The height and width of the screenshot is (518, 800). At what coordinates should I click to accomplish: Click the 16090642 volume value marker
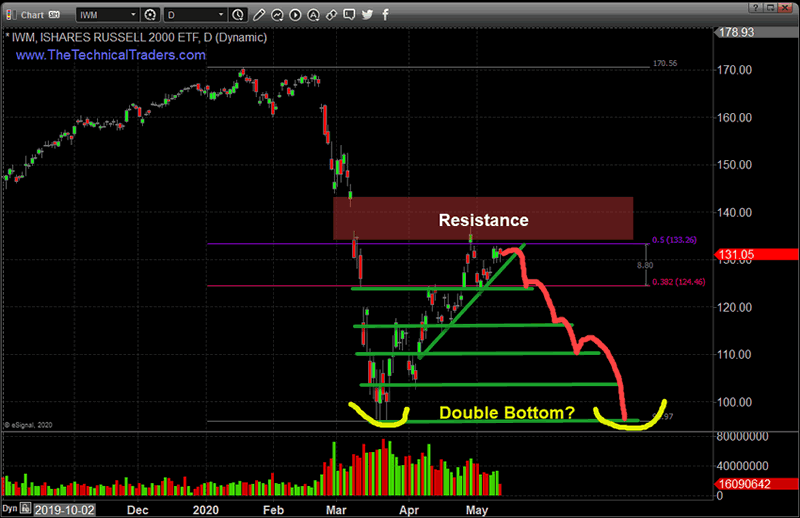[756, 484]
